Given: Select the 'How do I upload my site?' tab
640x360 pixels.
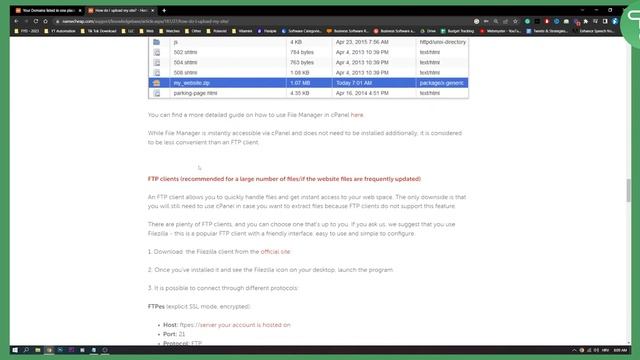Looking at the screenshot, I should pyautogui.click(x=121, y=10).
